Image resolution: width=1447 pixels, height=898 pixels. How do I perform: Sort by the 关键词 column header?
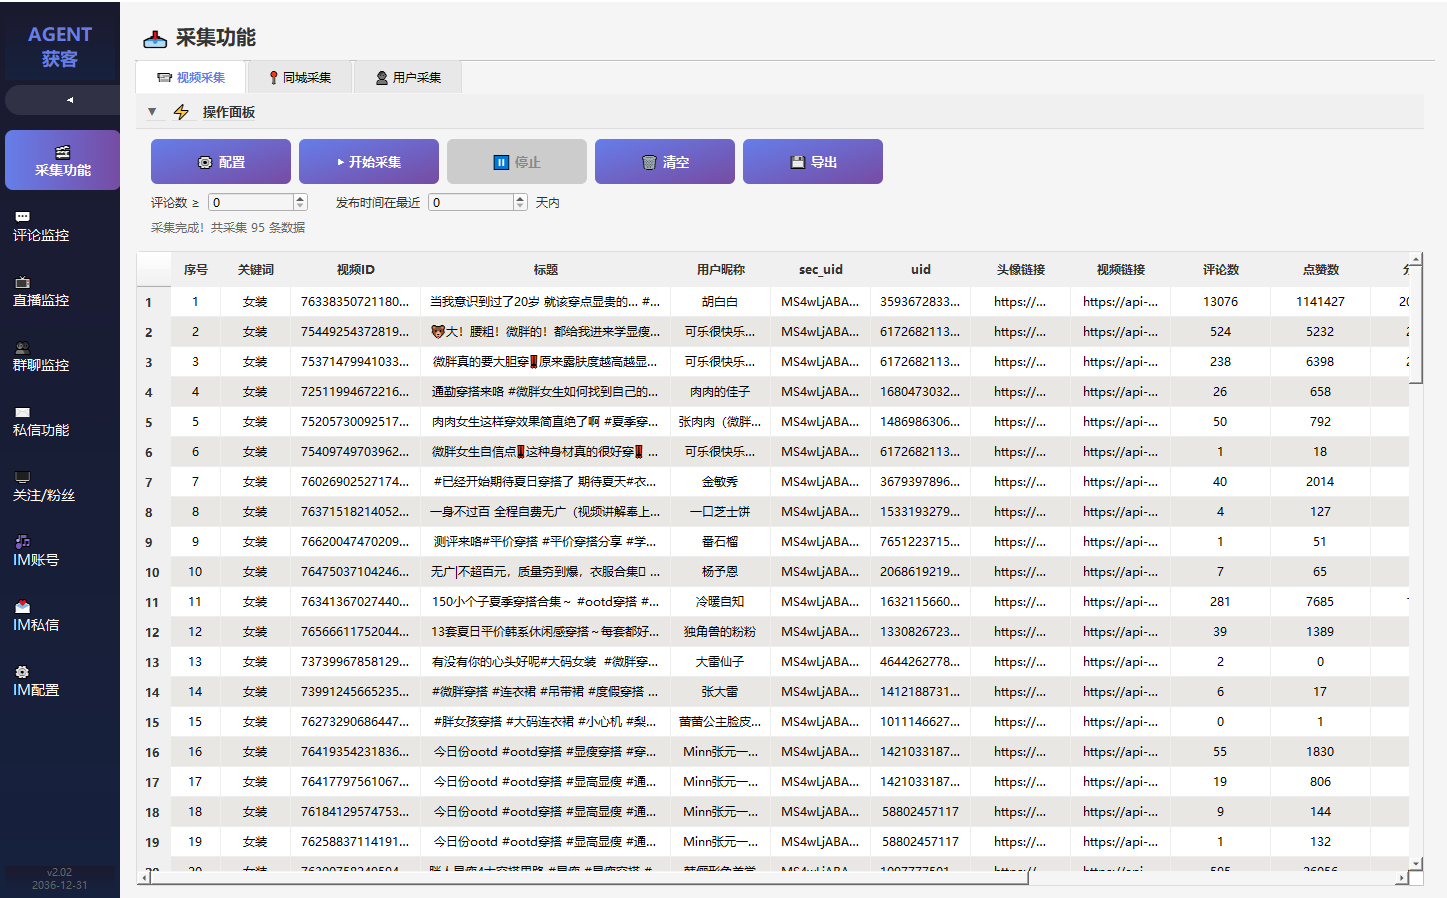tap(256, 270)
